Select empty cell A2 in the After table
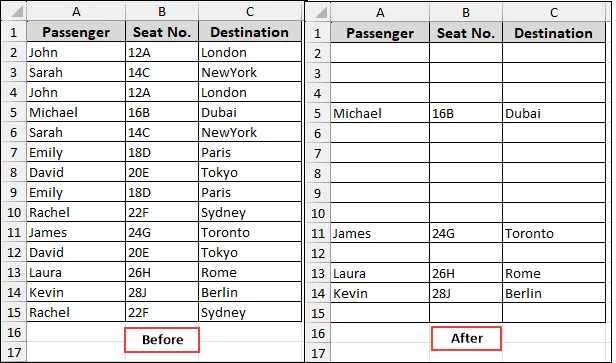The height and width of the screenshot is (363, 616). click(380, 53)
